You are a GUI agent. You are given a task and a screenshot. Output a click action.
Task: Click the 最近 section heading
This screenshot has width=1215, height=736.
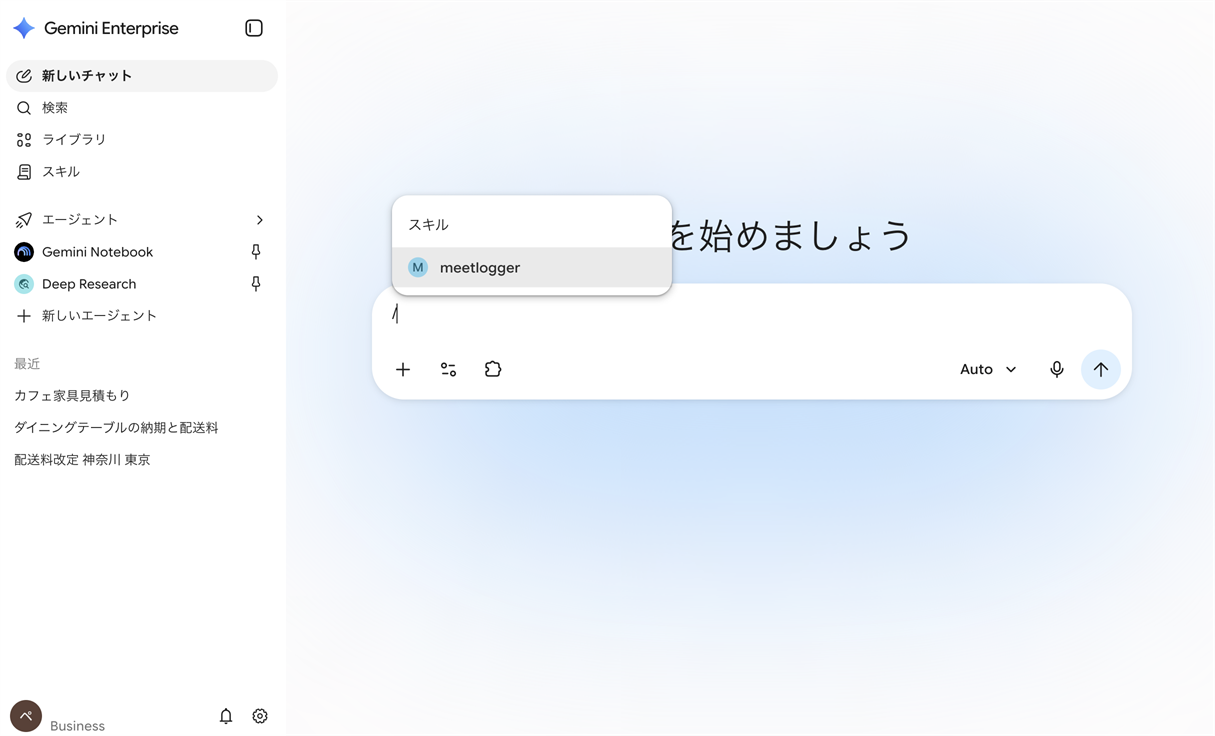point(27,364)
